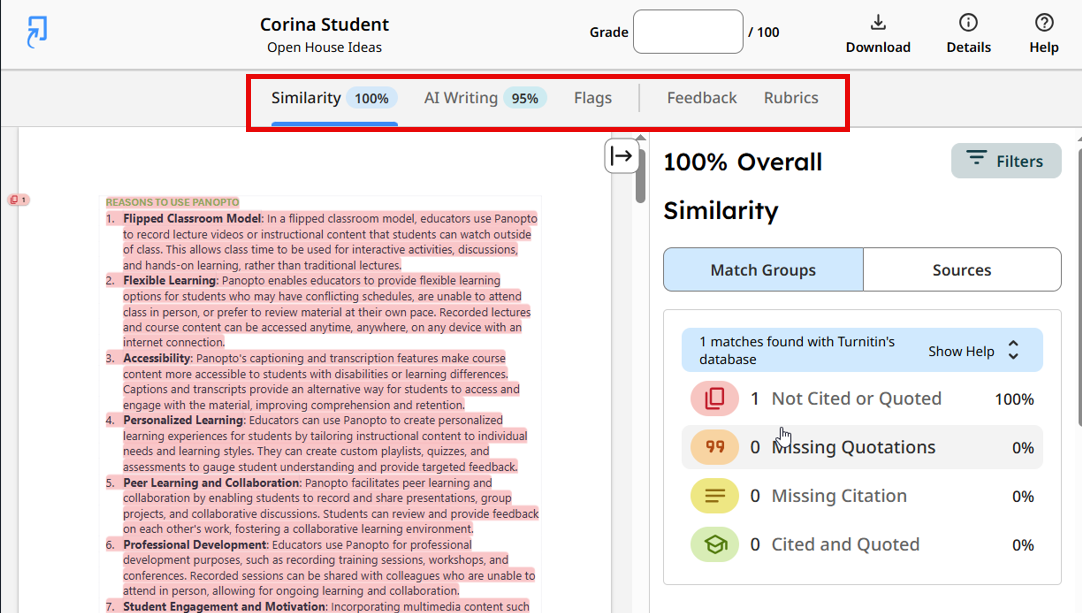Select the Match Groups view
1082x613 pixels.
click(x=762, y=270)
